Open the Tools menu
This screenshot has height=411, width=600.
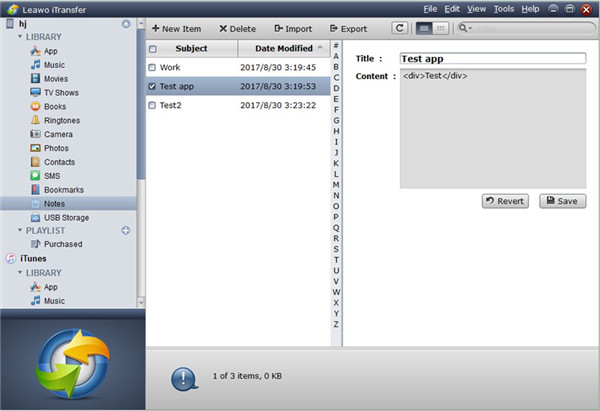(x=504, y=9)
